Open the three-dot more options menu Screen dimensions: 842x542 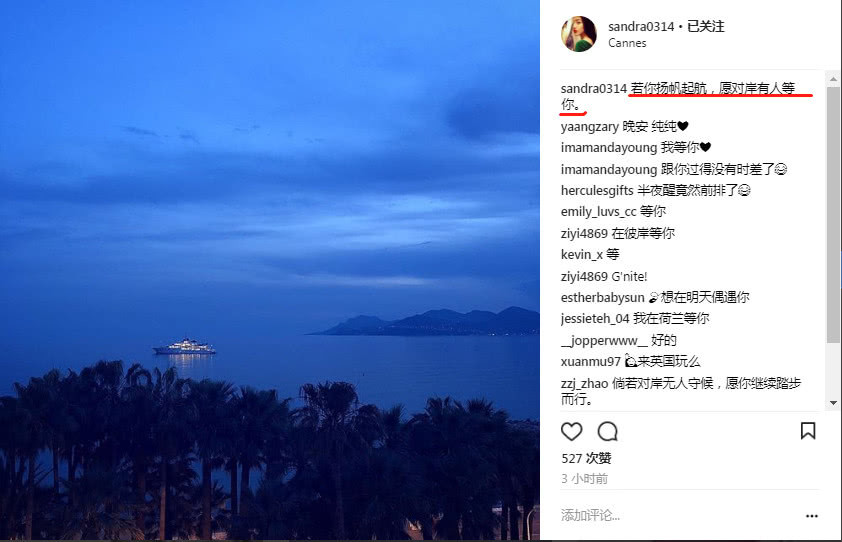pyautogui.click(x=812, y=516)
